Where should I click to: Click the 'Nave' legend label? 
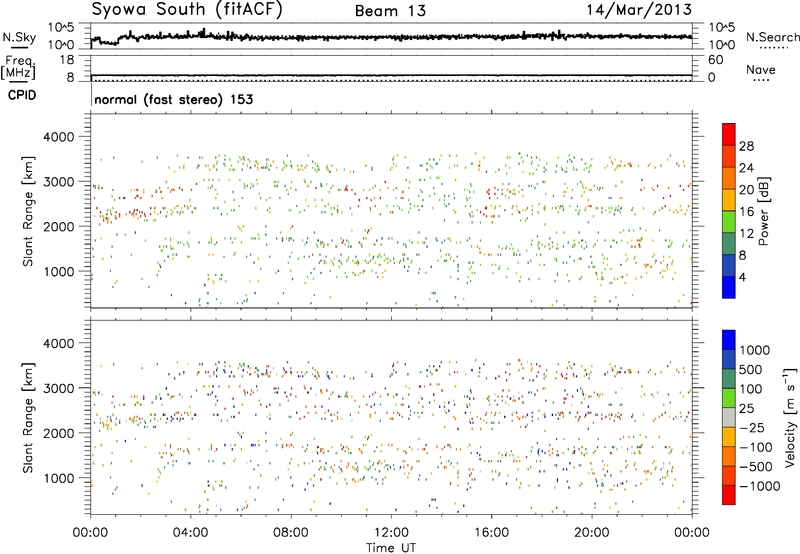[761, 70]
